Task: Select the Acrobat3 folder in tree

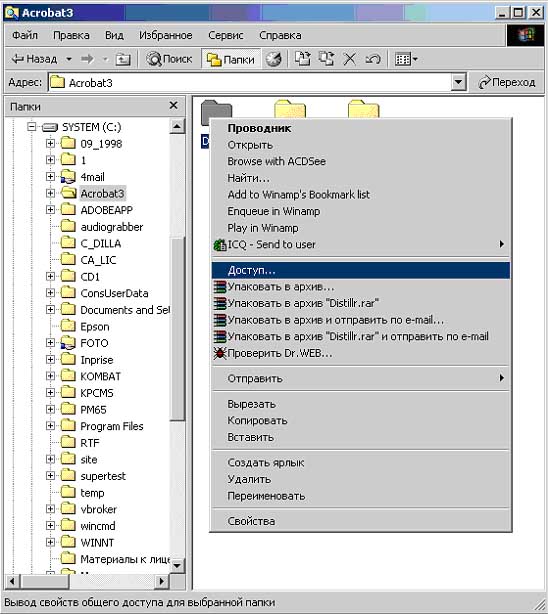Action: point(103,193)
